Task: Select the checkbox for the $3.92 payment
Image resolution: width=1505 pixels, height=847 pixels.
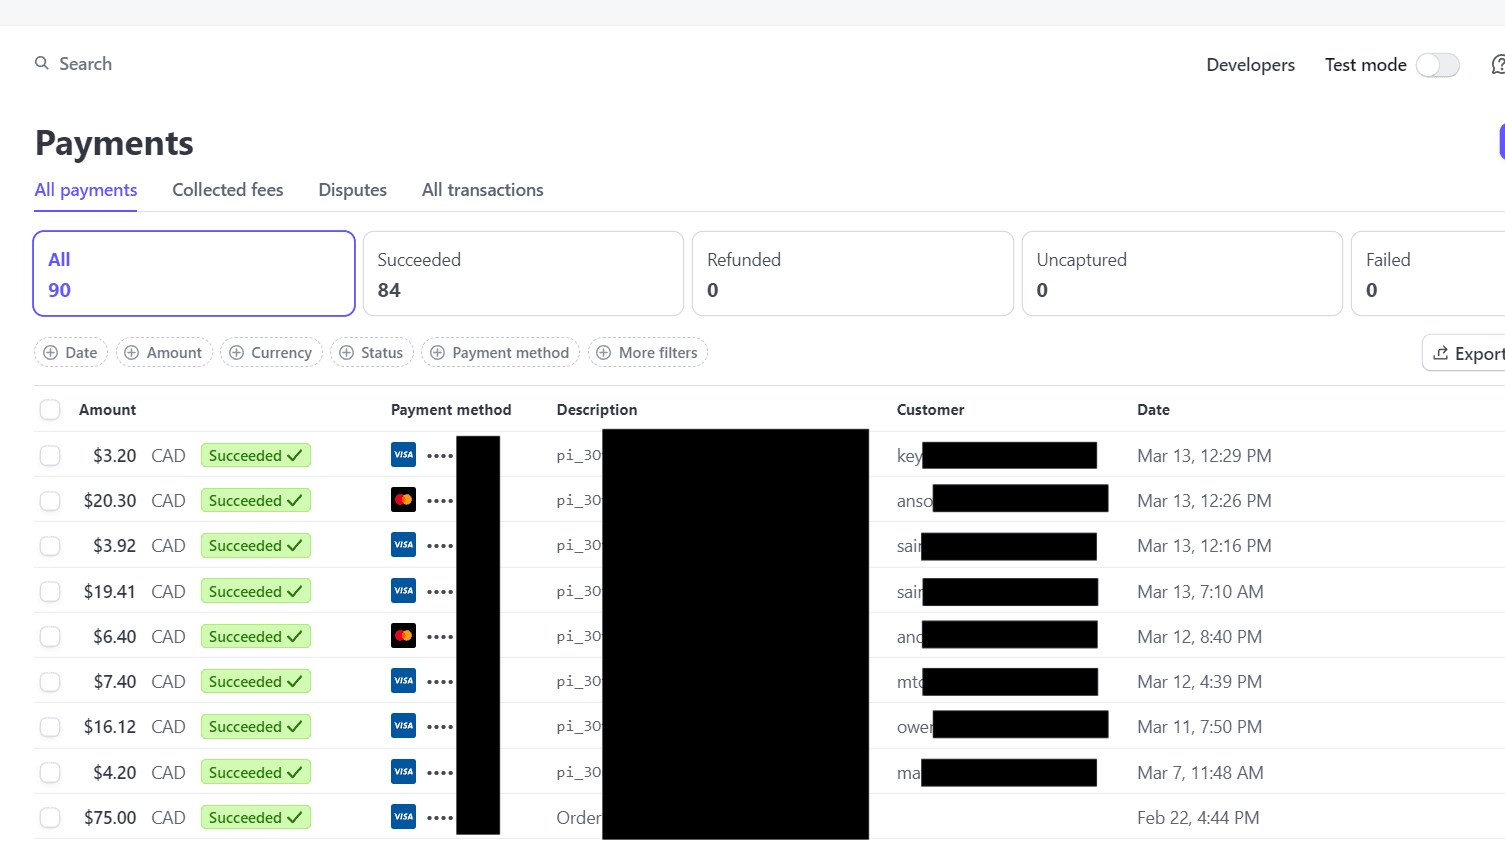Action: [x=50, y=546]
